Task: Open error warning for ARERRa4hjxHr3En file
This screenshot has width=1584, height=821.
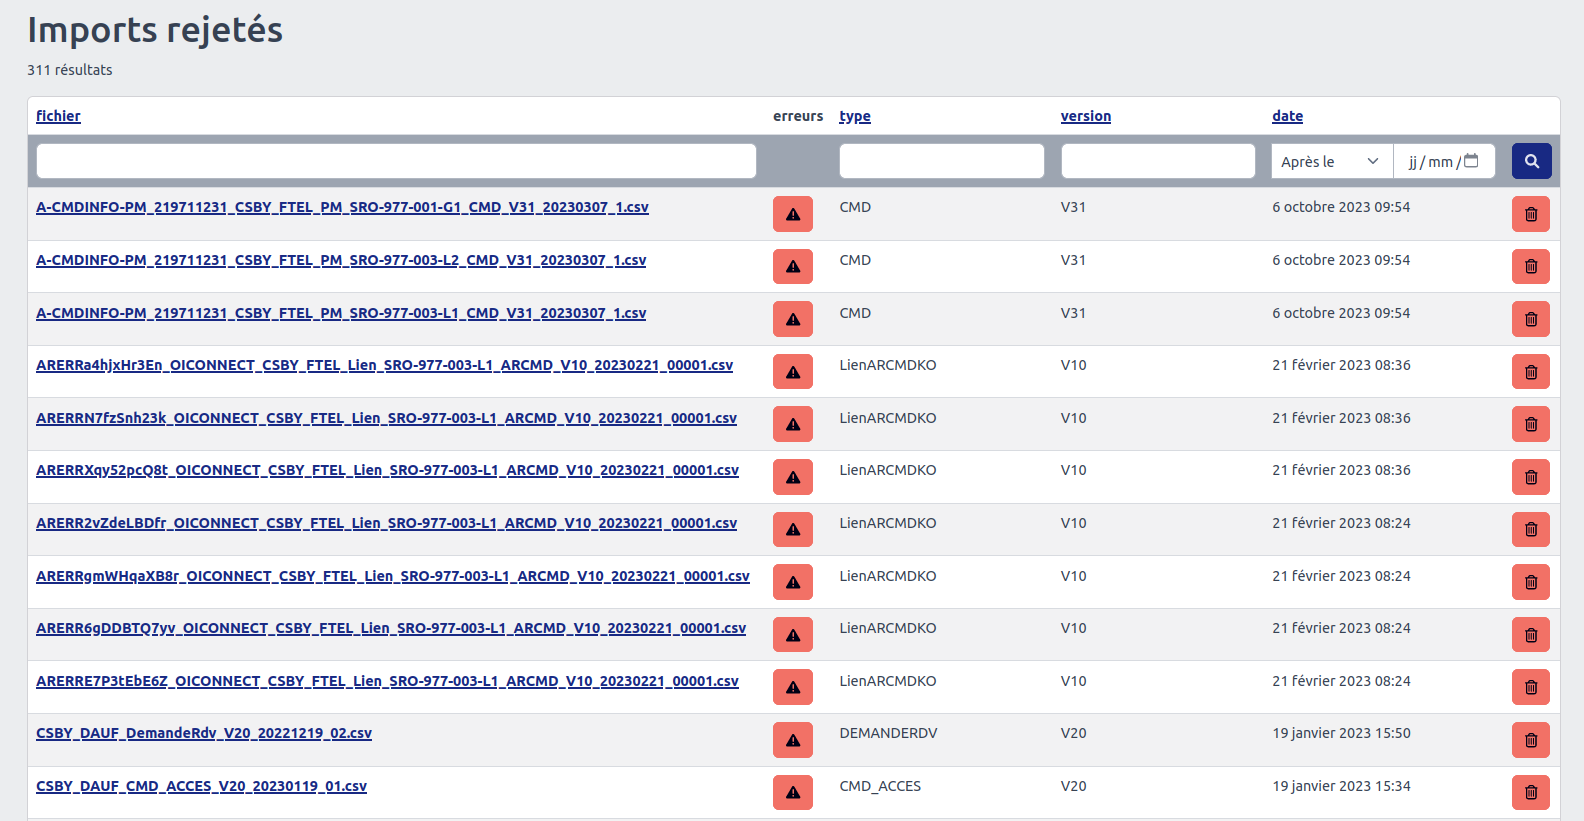Action: (792, 372)
